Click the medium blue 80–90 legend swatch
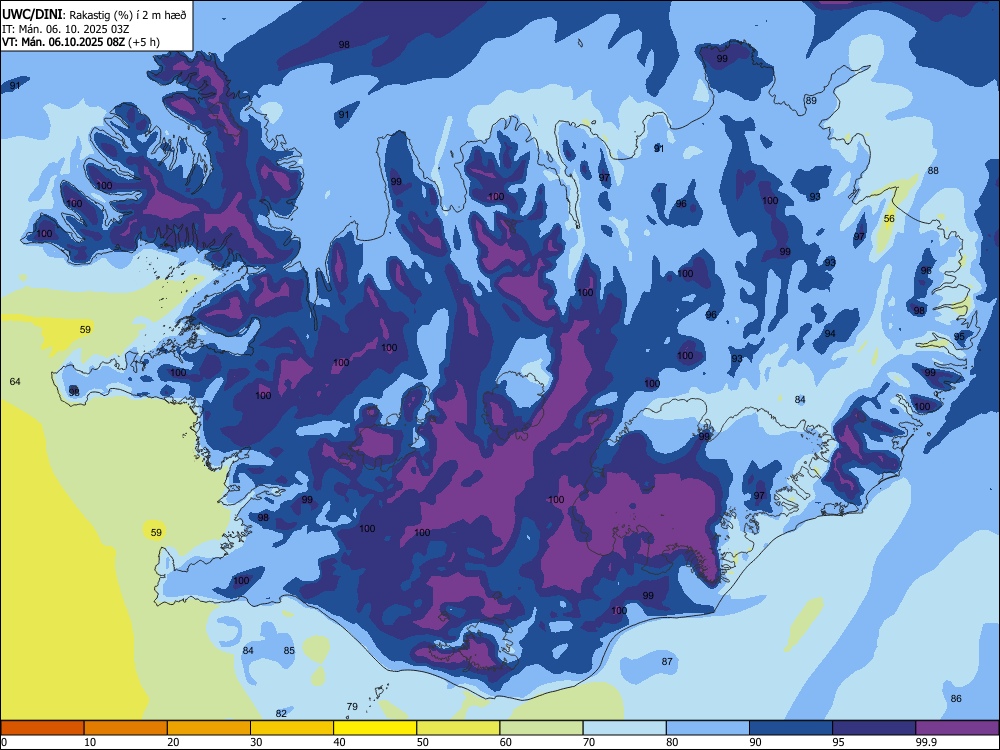This screenshot has width=1000, height=750. click(x=708, y=728)
